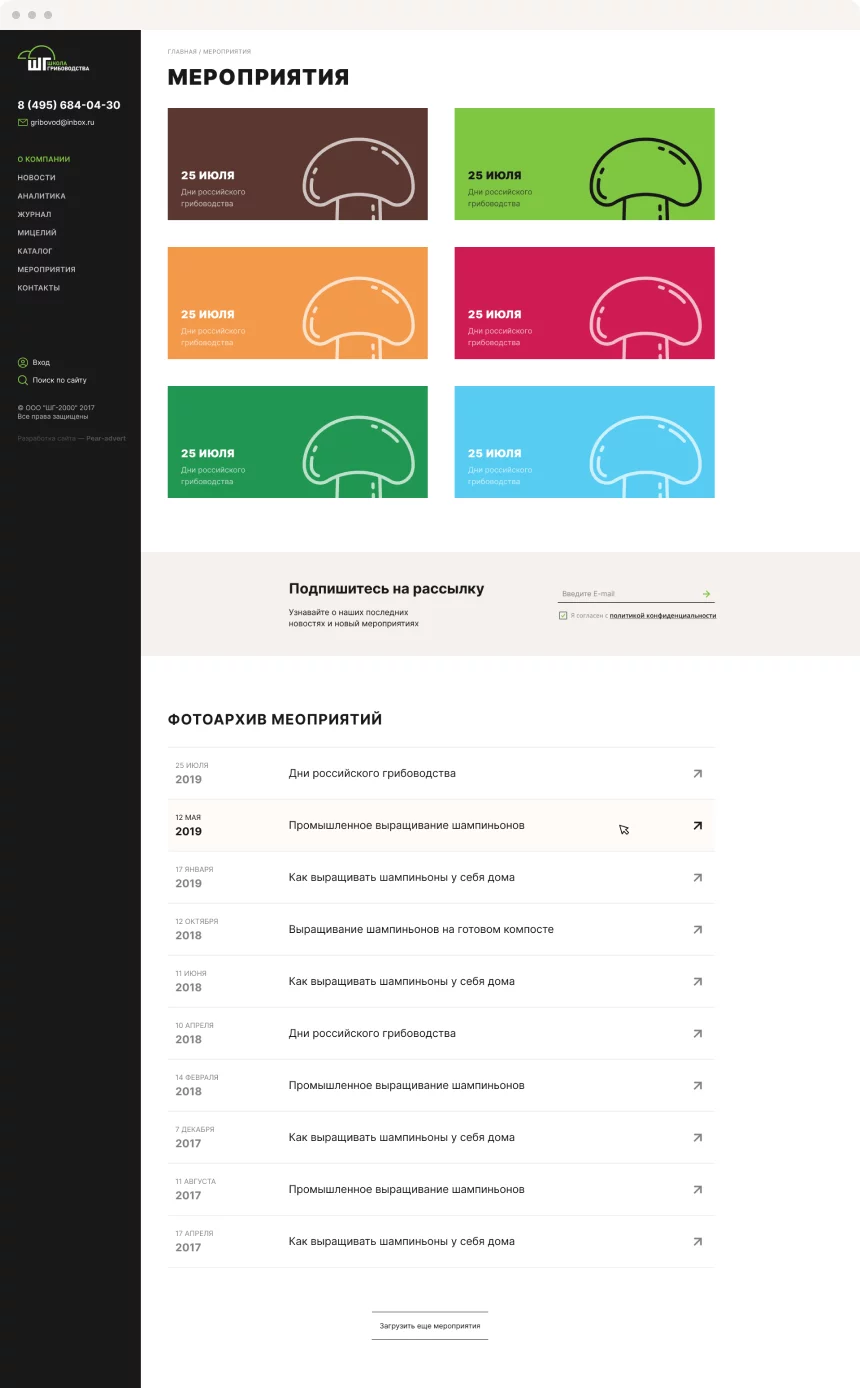Viewport: 860px width, 1388px height.
Task: Click the 12 мая 2019 Промышленное выращивание шампиньонов title
Action: tap(407, 825)
